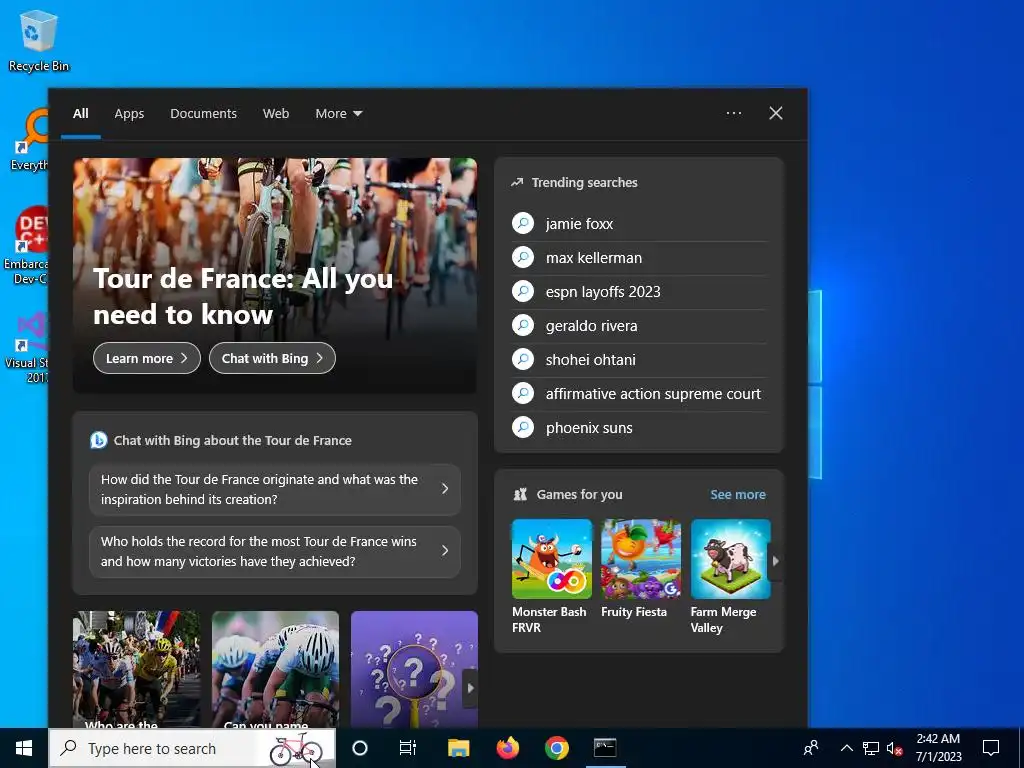The image size is (1024, 768).
Task: Switch to the Command Prompt taskbar window
Action: tap(605, 748)
